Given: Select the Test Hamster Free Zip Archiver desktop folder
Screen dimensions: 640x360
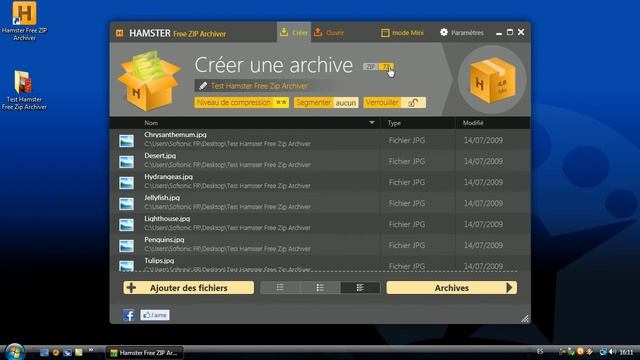Looking at the screenshot, I should [24, 90].
